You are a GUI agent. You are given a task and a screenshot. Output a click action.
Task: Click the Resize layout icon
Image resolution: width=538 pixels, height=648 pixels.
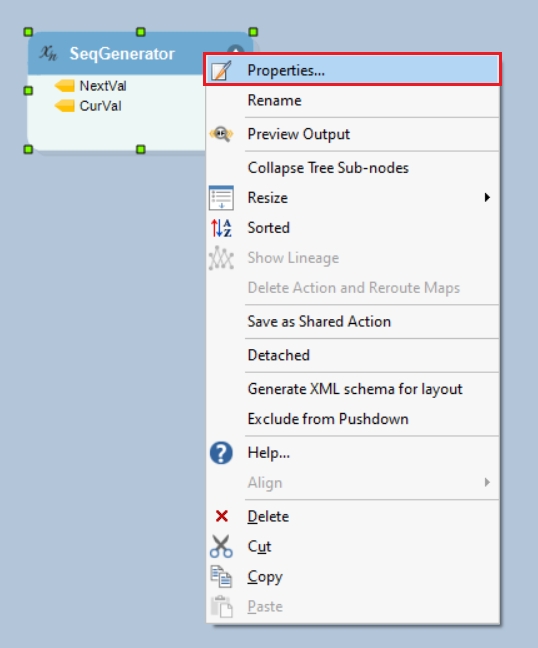coord(221,198)
